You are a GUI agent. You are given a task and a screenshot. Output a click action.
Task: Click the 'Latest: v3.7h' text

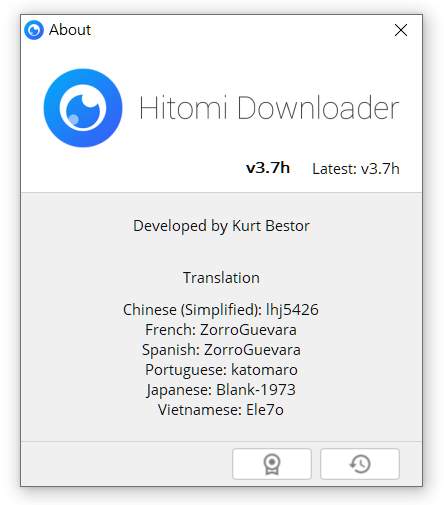point(356,169)
